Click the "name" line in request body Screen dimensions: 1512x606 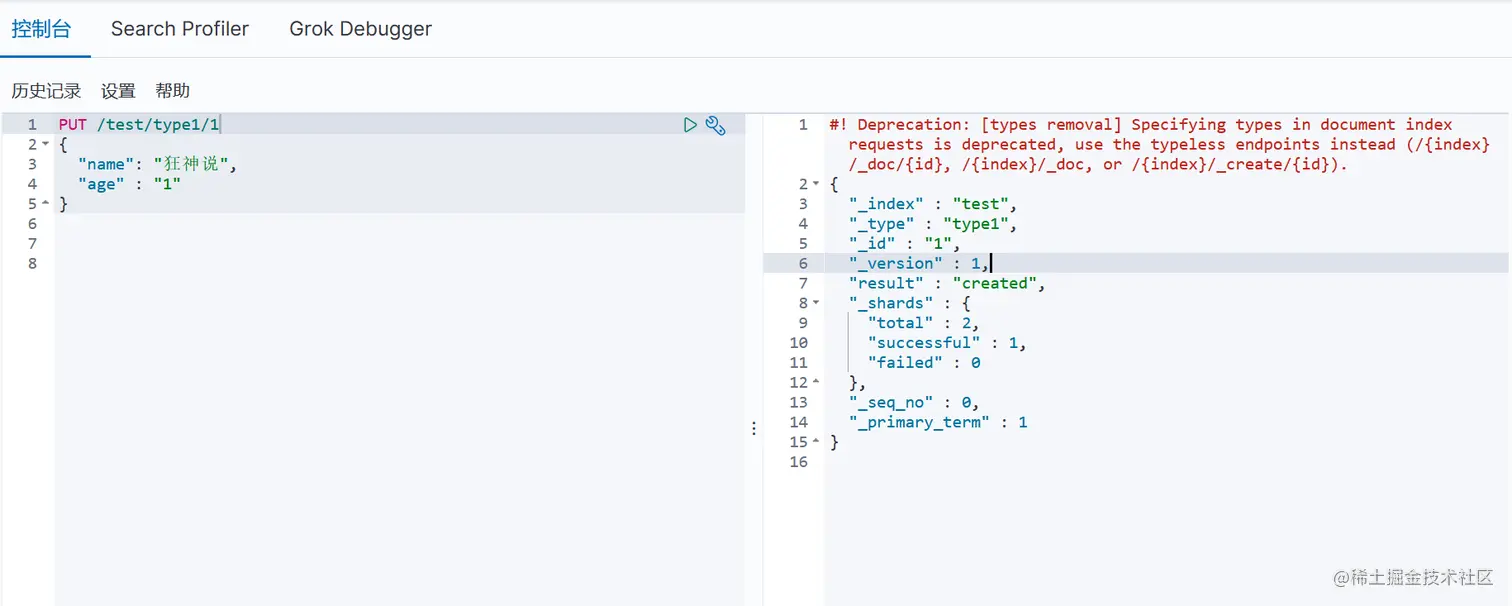point(158,164)
